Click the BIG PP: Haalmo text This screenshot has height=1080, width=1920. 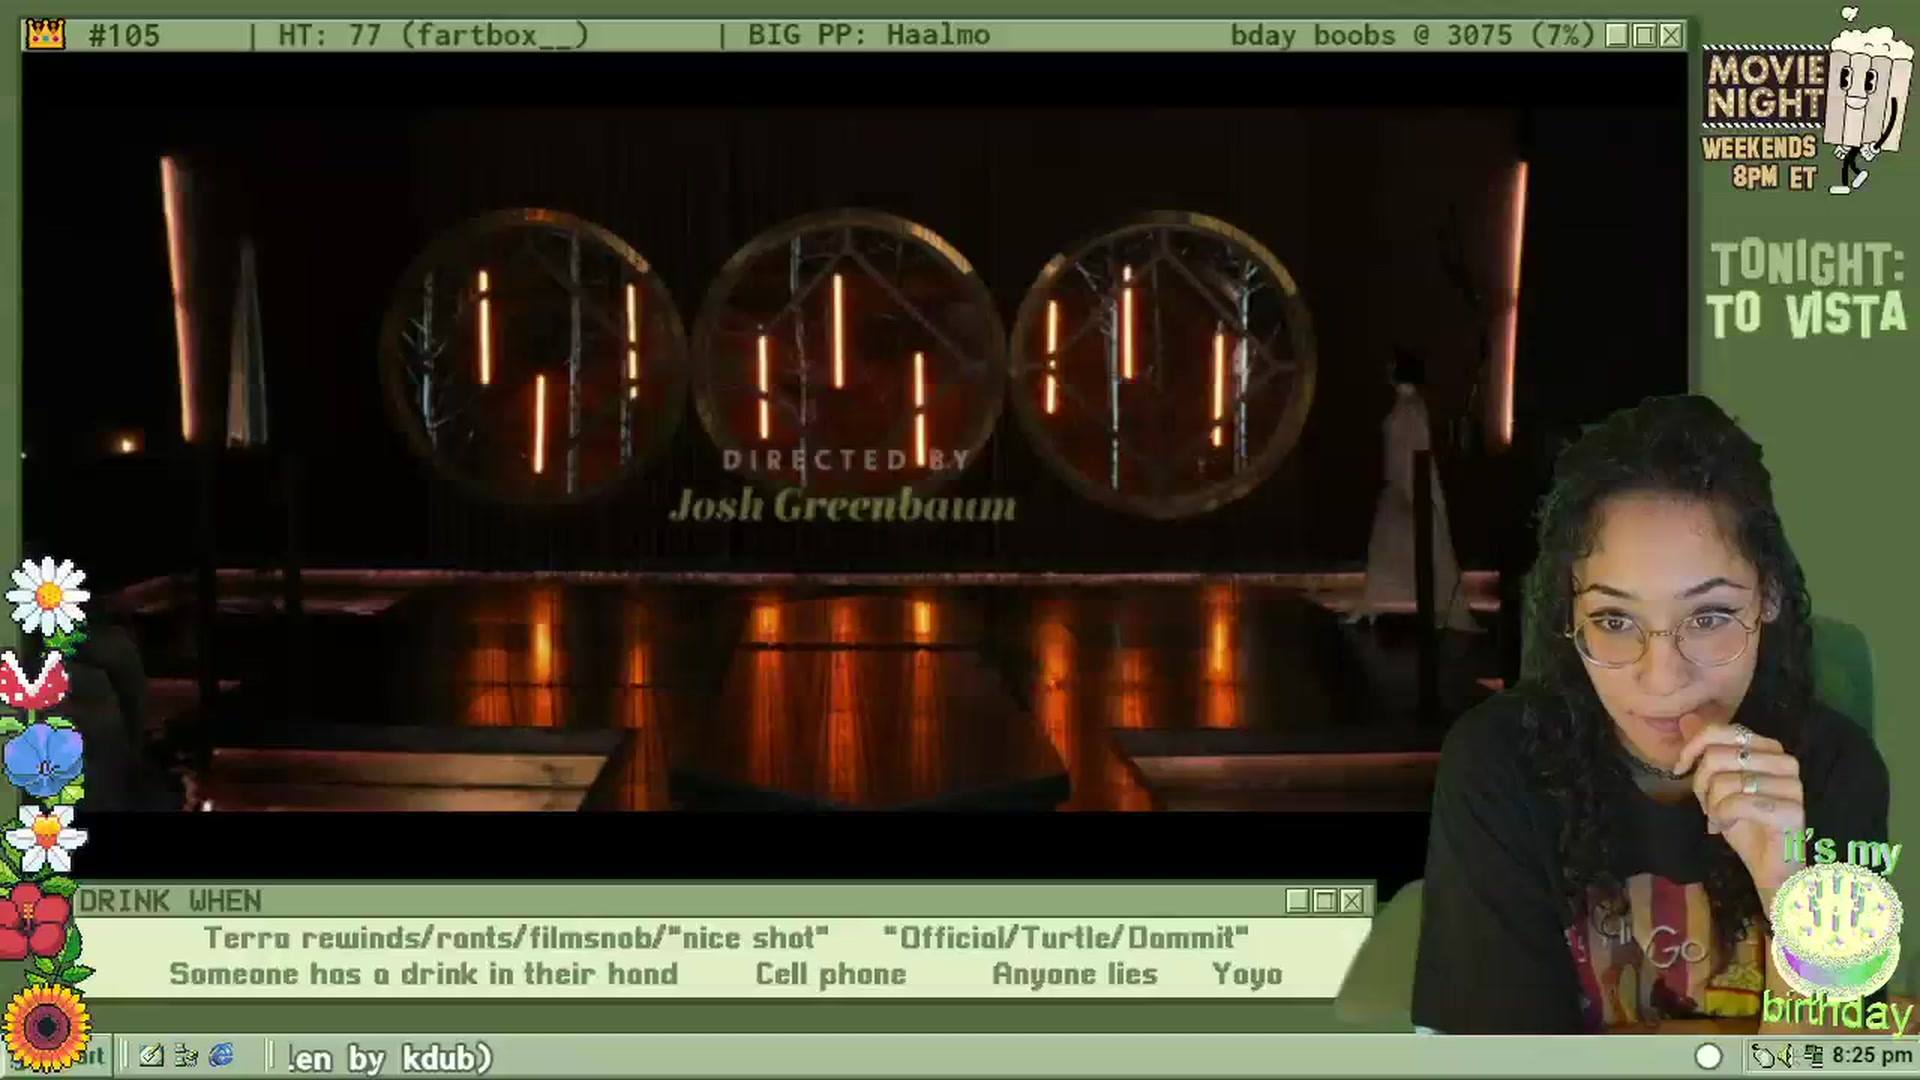(x=869, y=35)
